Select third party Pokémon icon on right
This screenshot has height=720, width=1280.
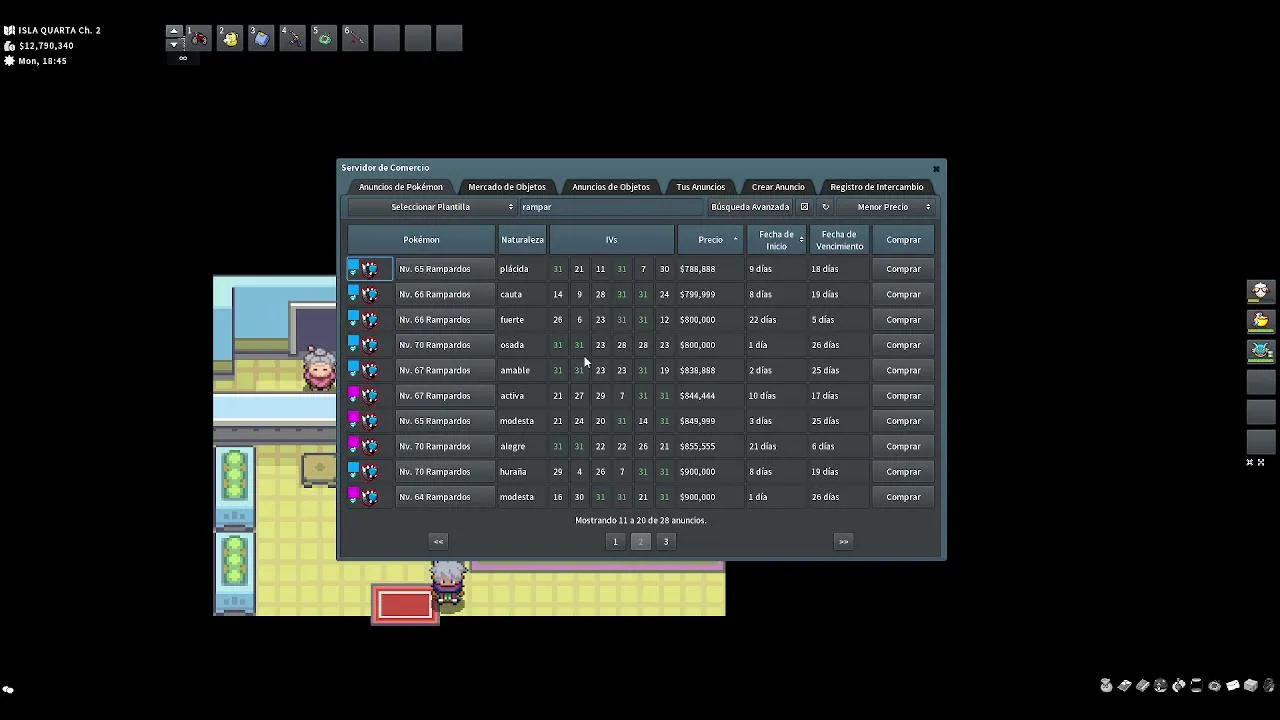click(x=1260, y=351)
